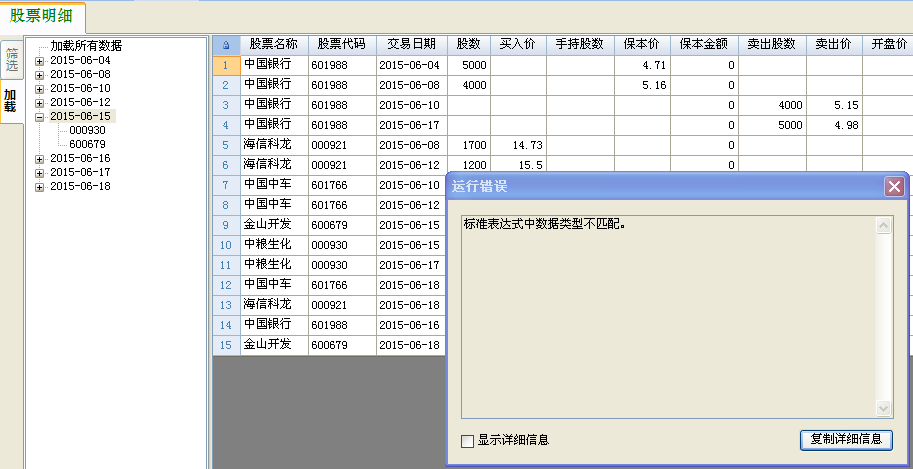The image size is (913, 469).
Task: Expand the 2015-06-16 tree node
Action: pos(40,158)
